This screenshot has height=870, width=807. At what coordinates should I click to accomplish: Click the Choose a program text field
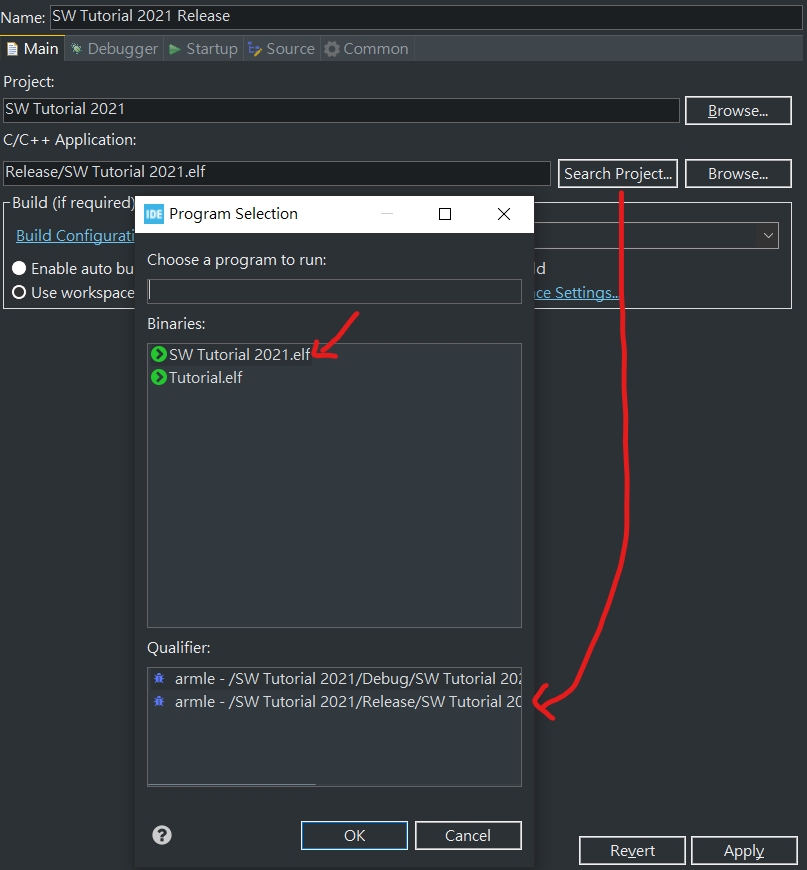coord(334,291)
